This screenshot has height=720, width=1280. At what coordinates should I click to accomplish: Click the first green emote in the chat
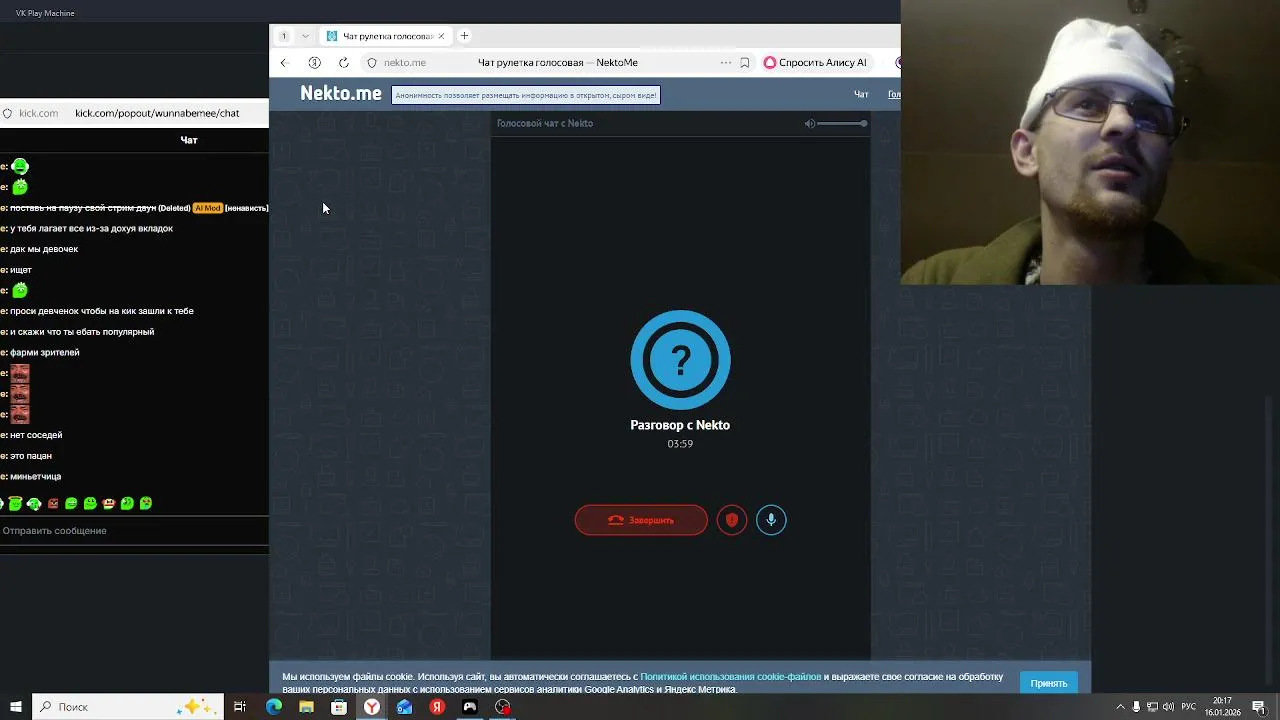(20, 166)
